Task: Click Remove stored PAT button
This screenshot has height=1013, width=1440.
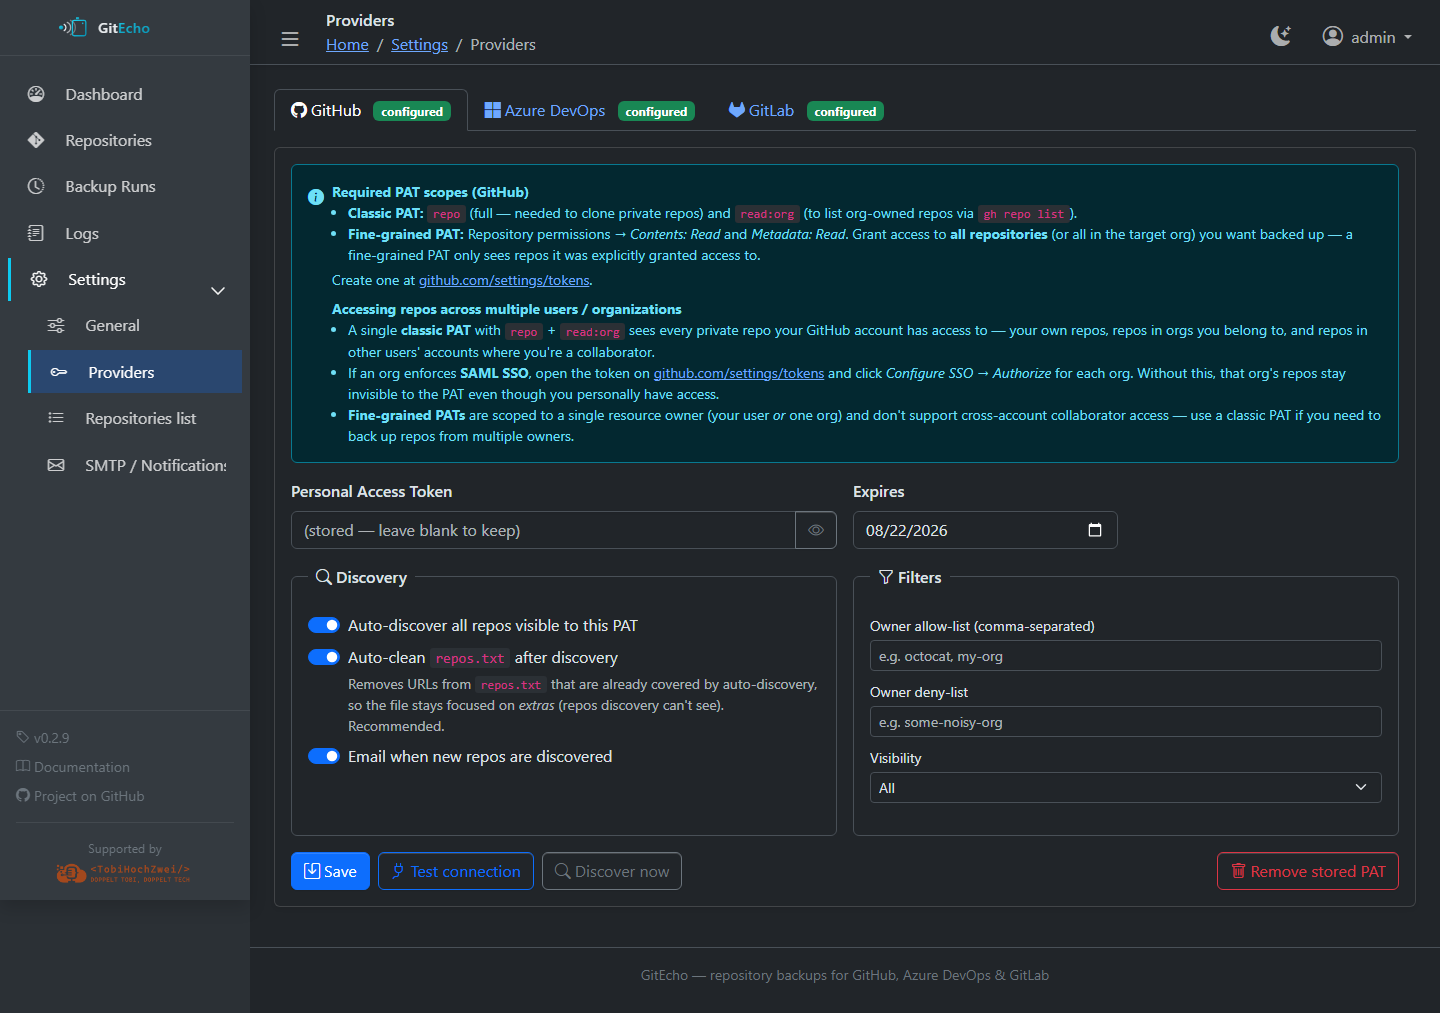Action: [x=1307, y=871]
